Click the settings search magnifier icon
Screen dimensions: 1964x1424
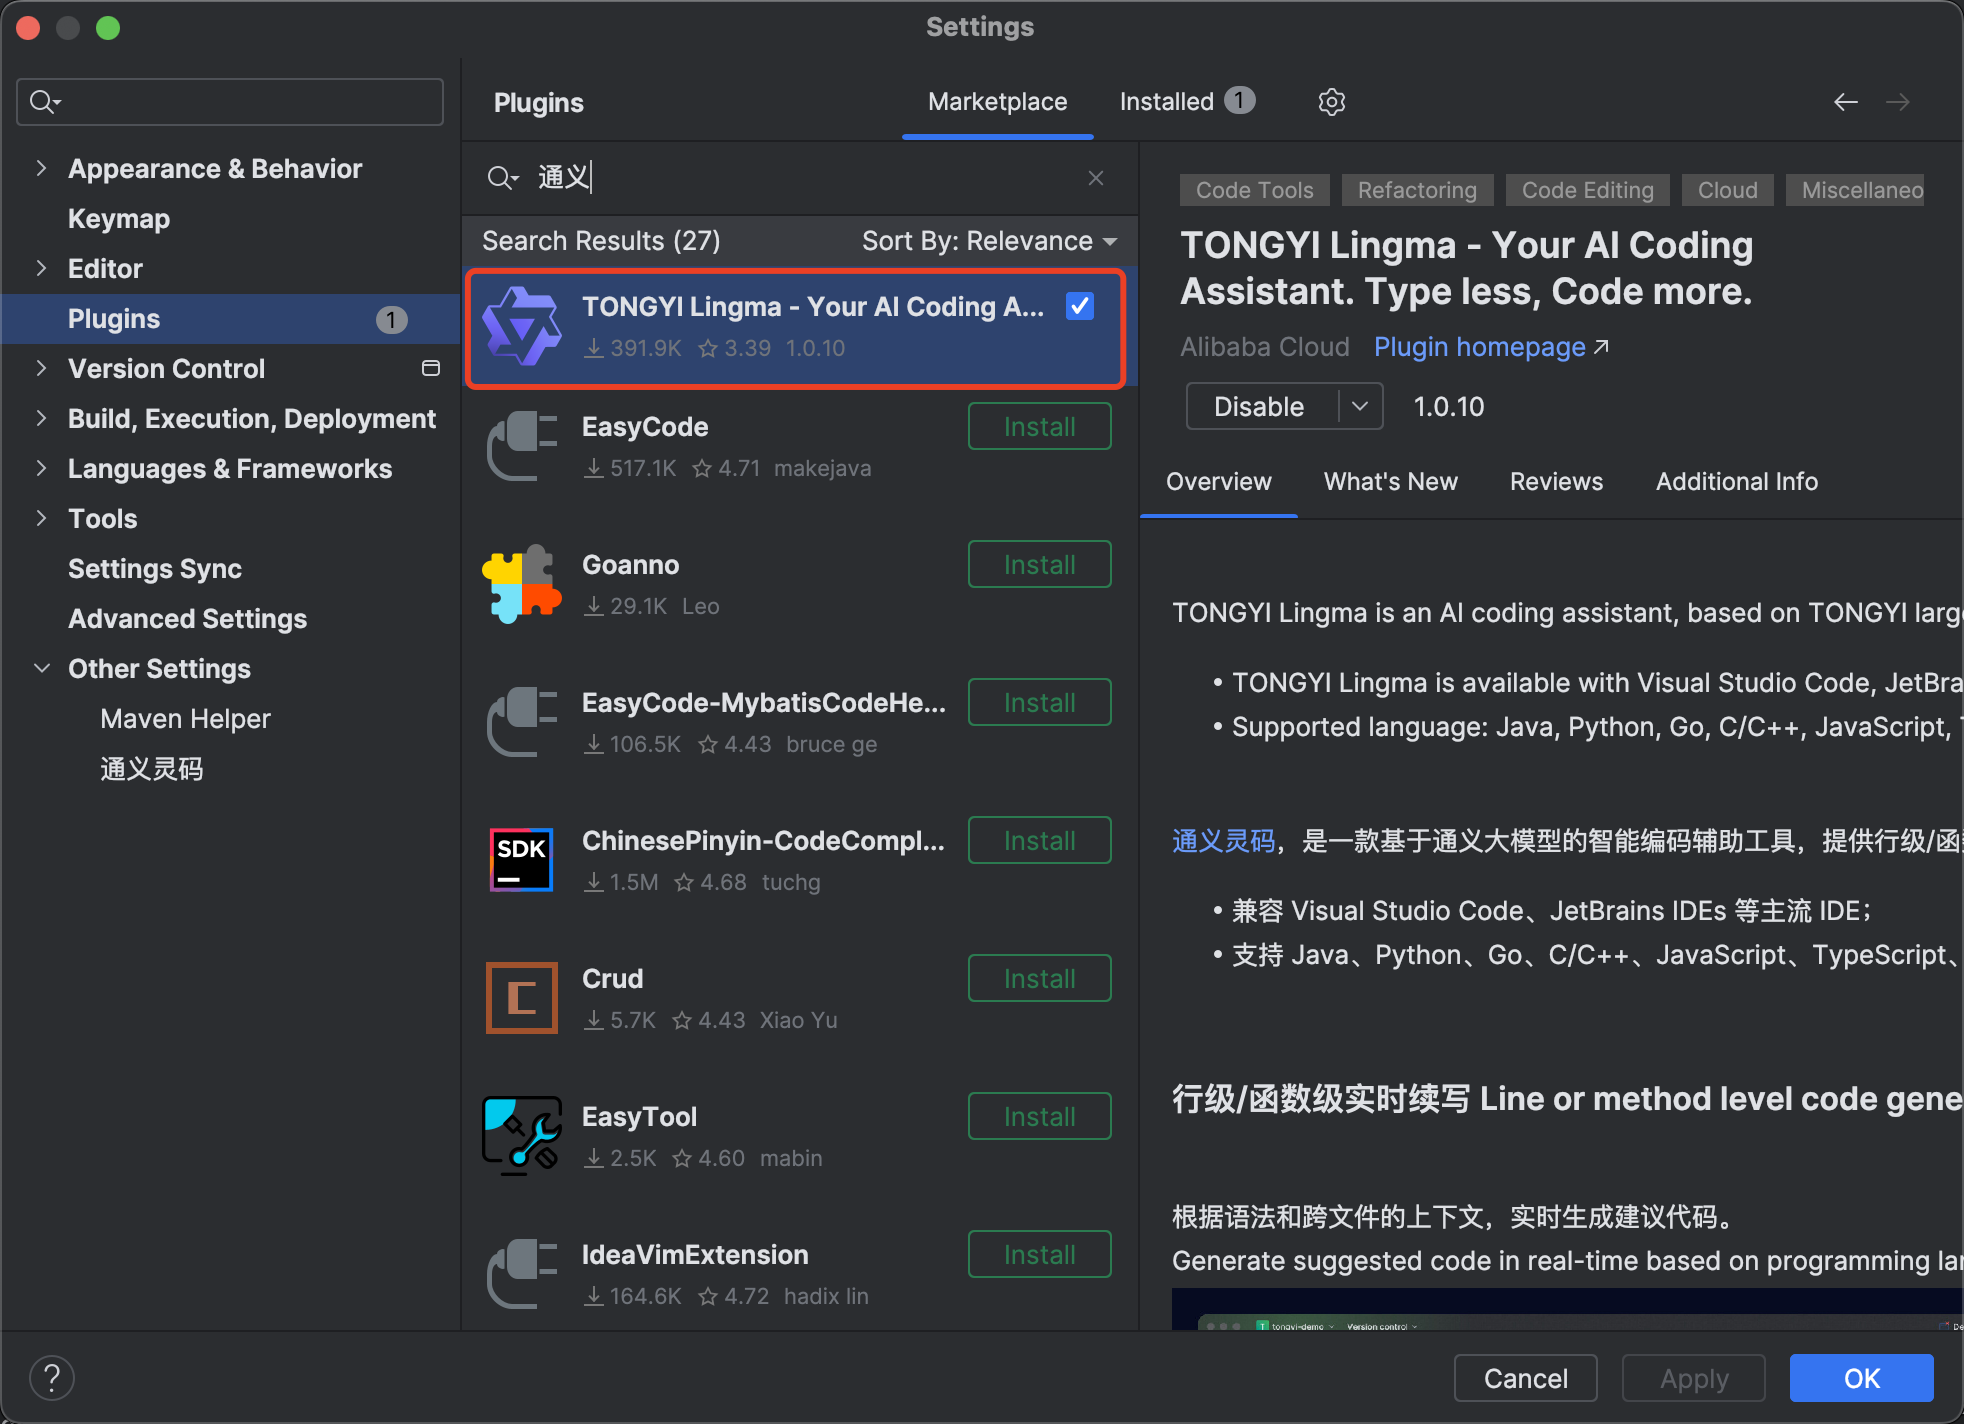click(x=45, y=102)
